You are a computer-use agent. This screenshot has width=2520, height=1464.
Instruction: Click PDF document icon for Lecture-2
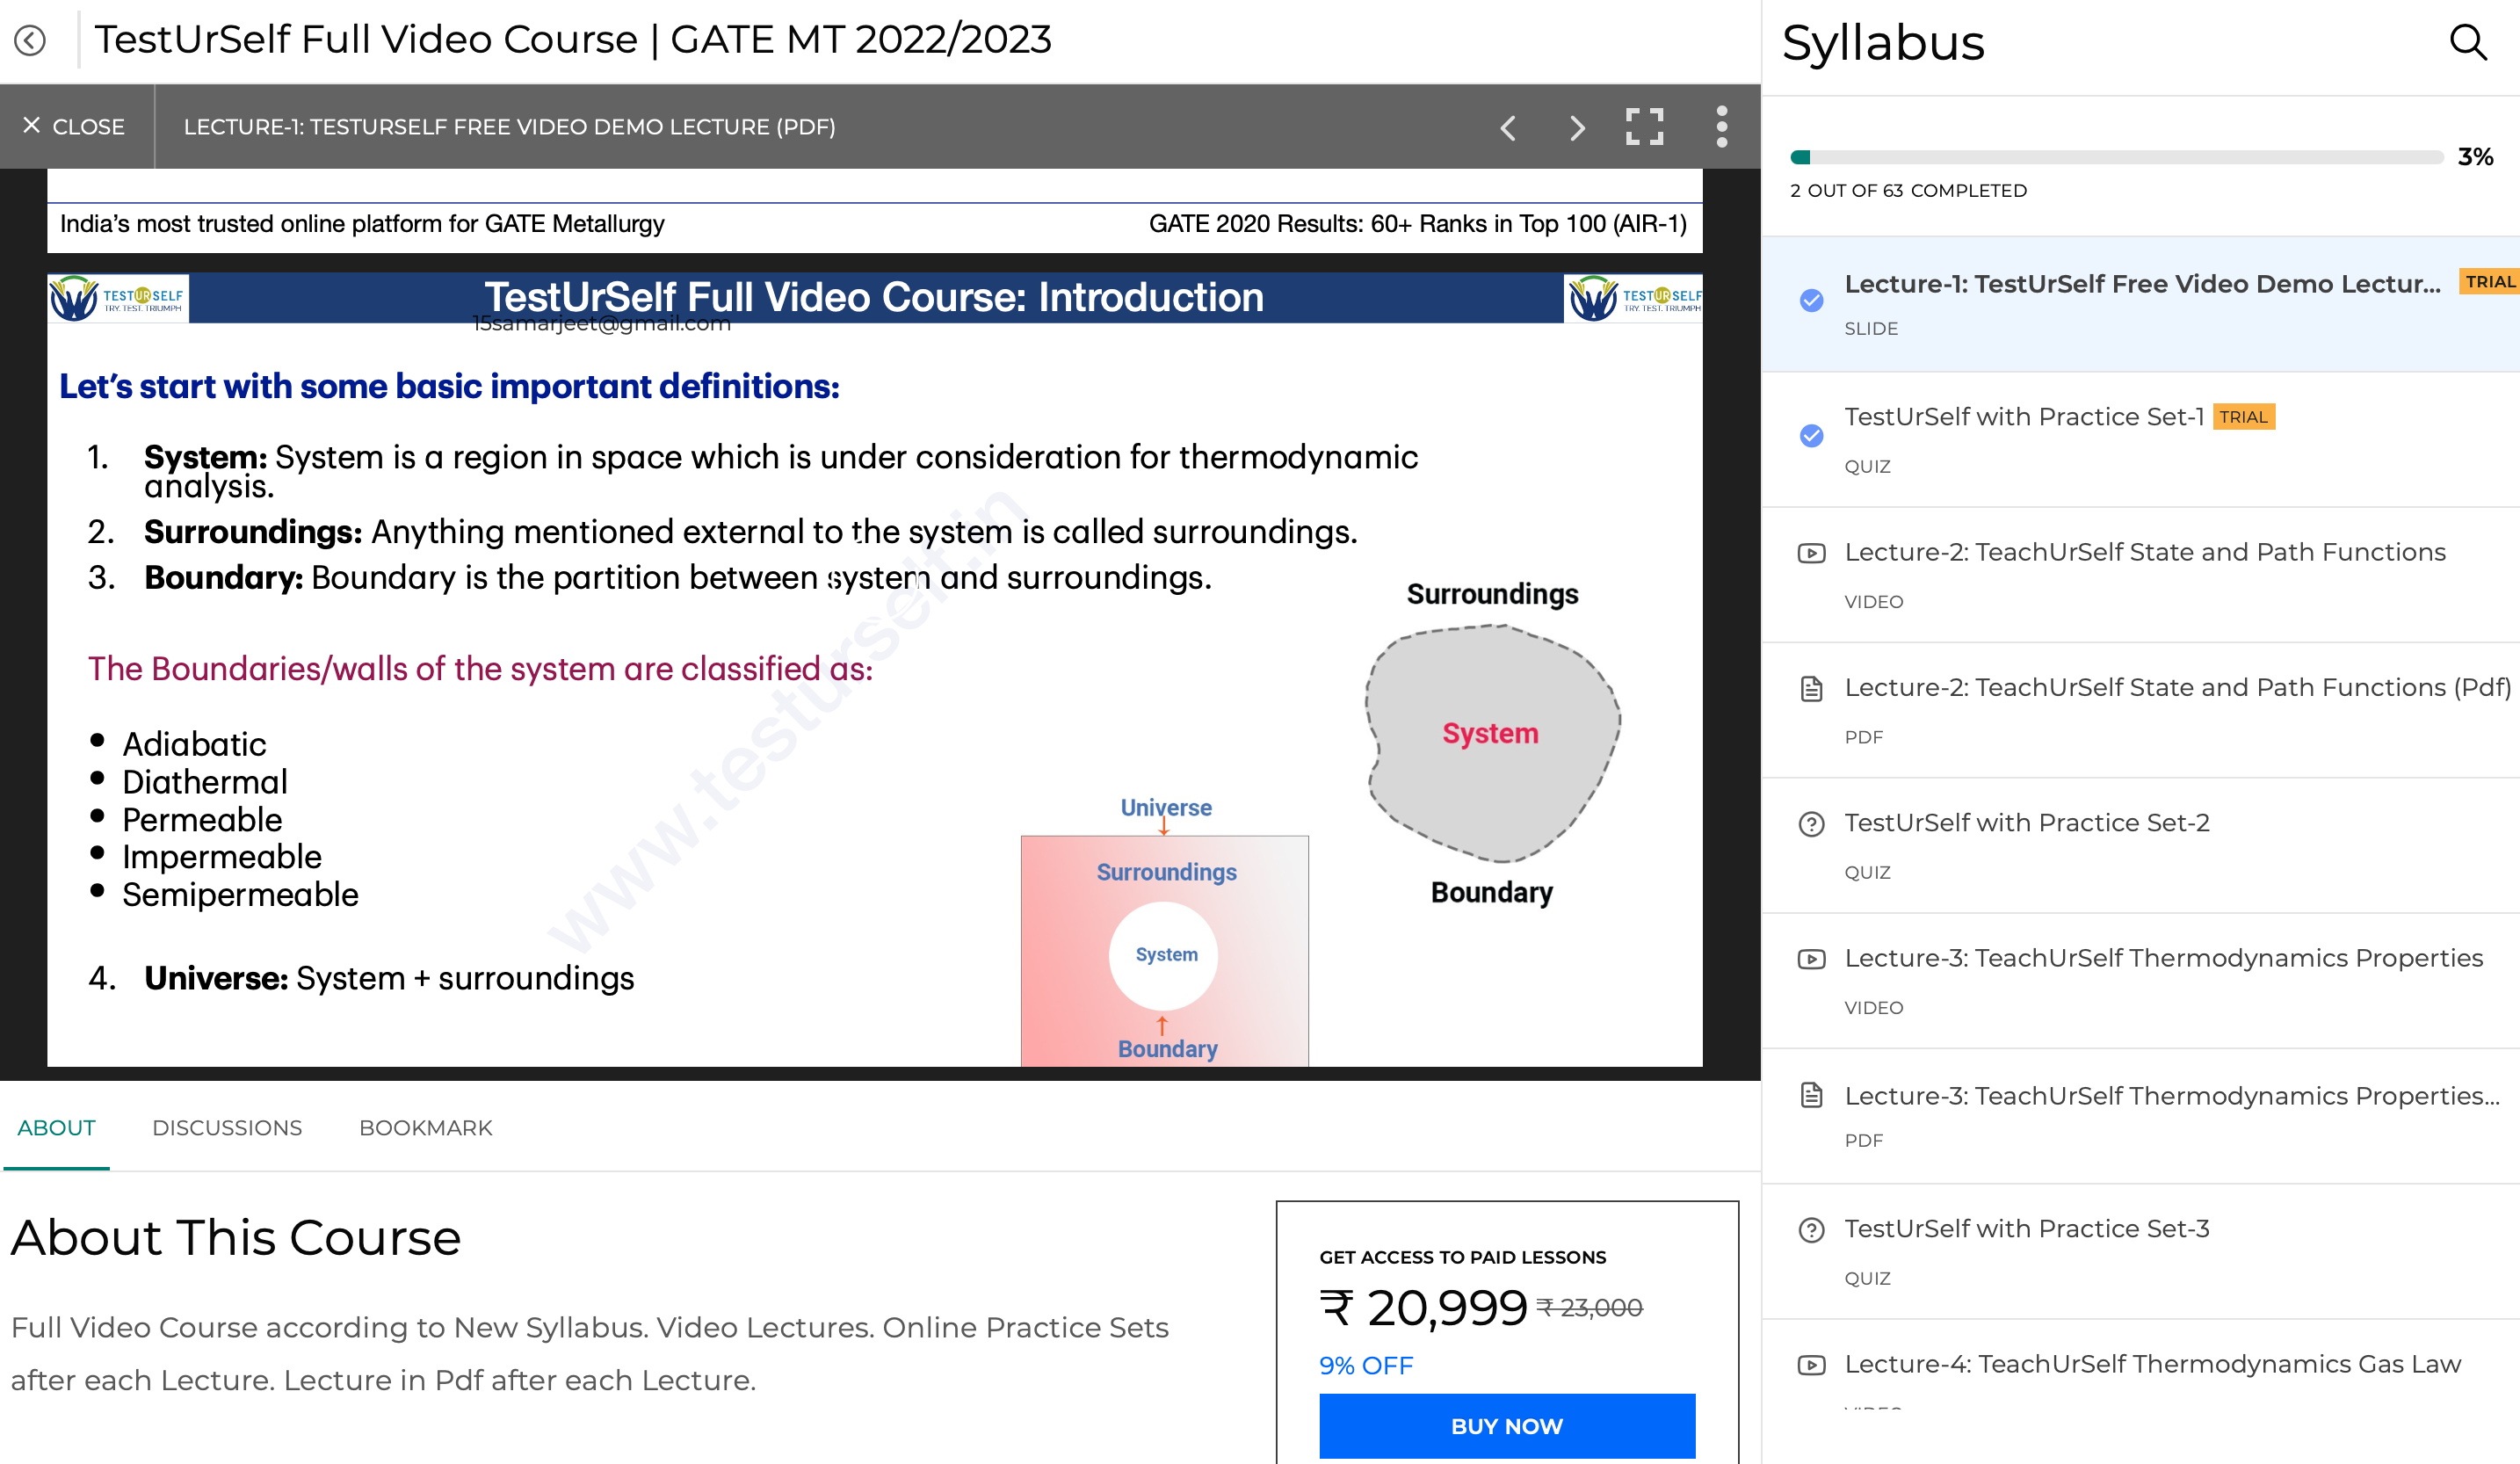(1811, 688)
